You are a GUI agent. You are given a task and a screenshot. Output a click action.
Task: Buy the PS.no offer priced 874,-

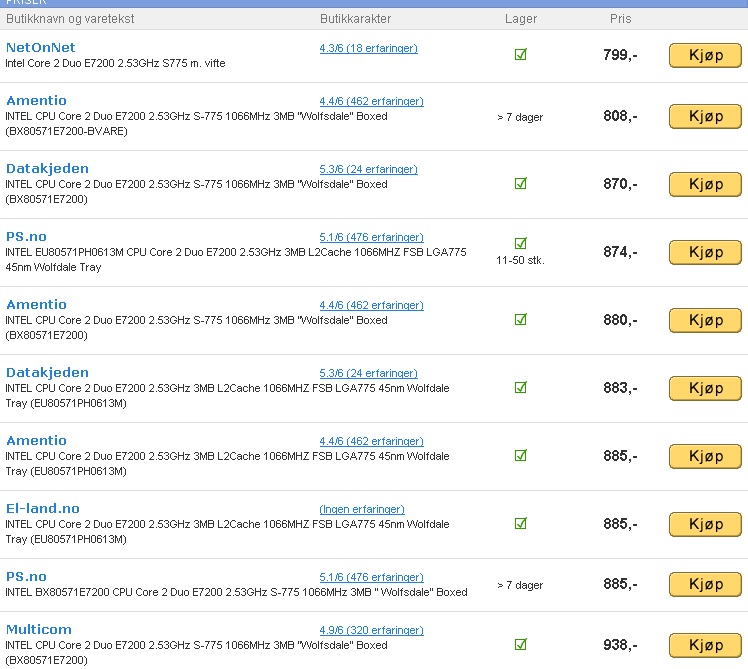pos(705,252)
